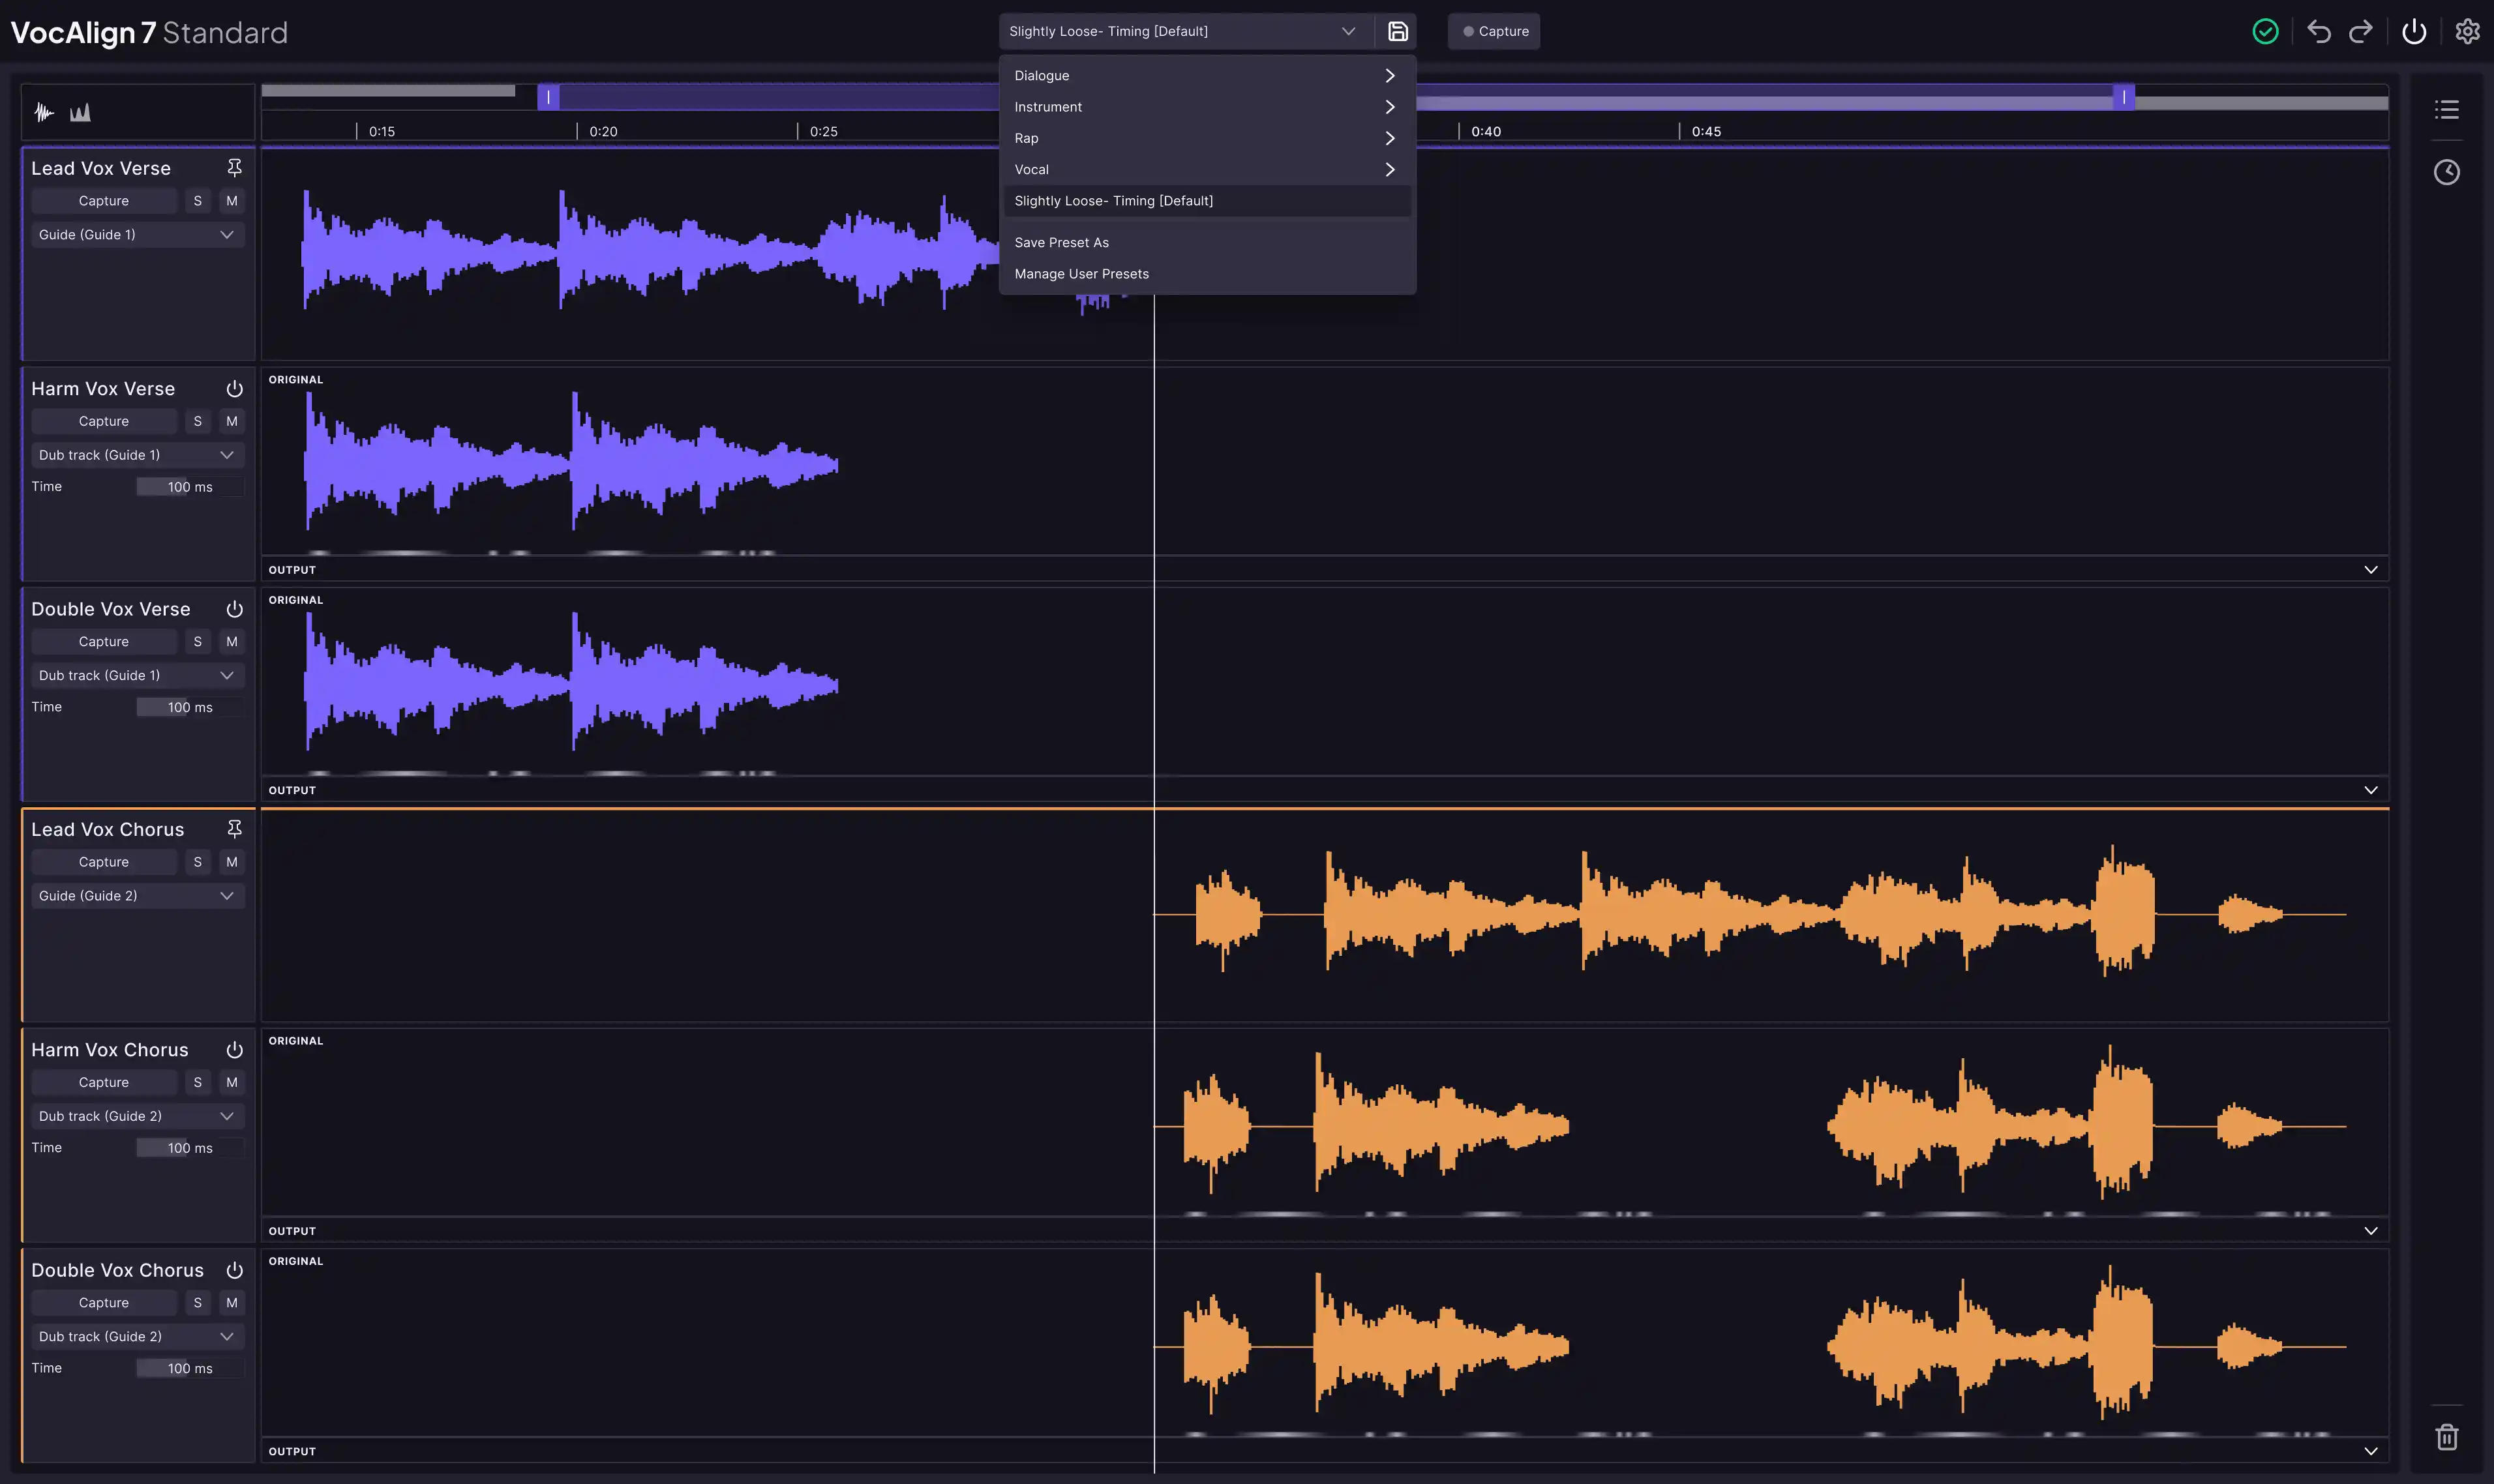Solo the Harm Vox Chorus track
This screenshot has height=1484, width=2494.
tap(197, 1082)
